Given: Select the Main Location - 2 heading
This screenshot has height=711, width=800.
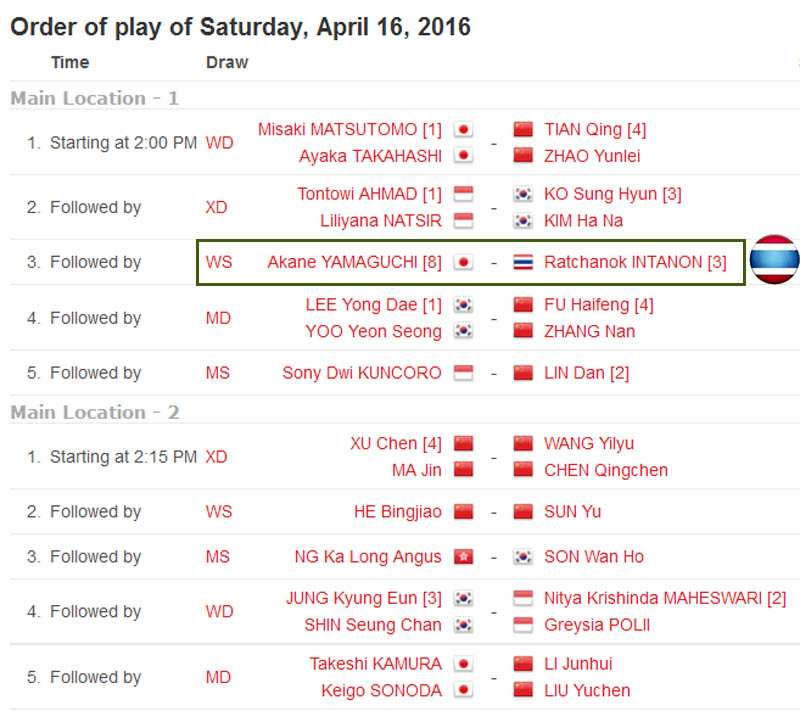Looking at the screenshot, I should (95, 412).
